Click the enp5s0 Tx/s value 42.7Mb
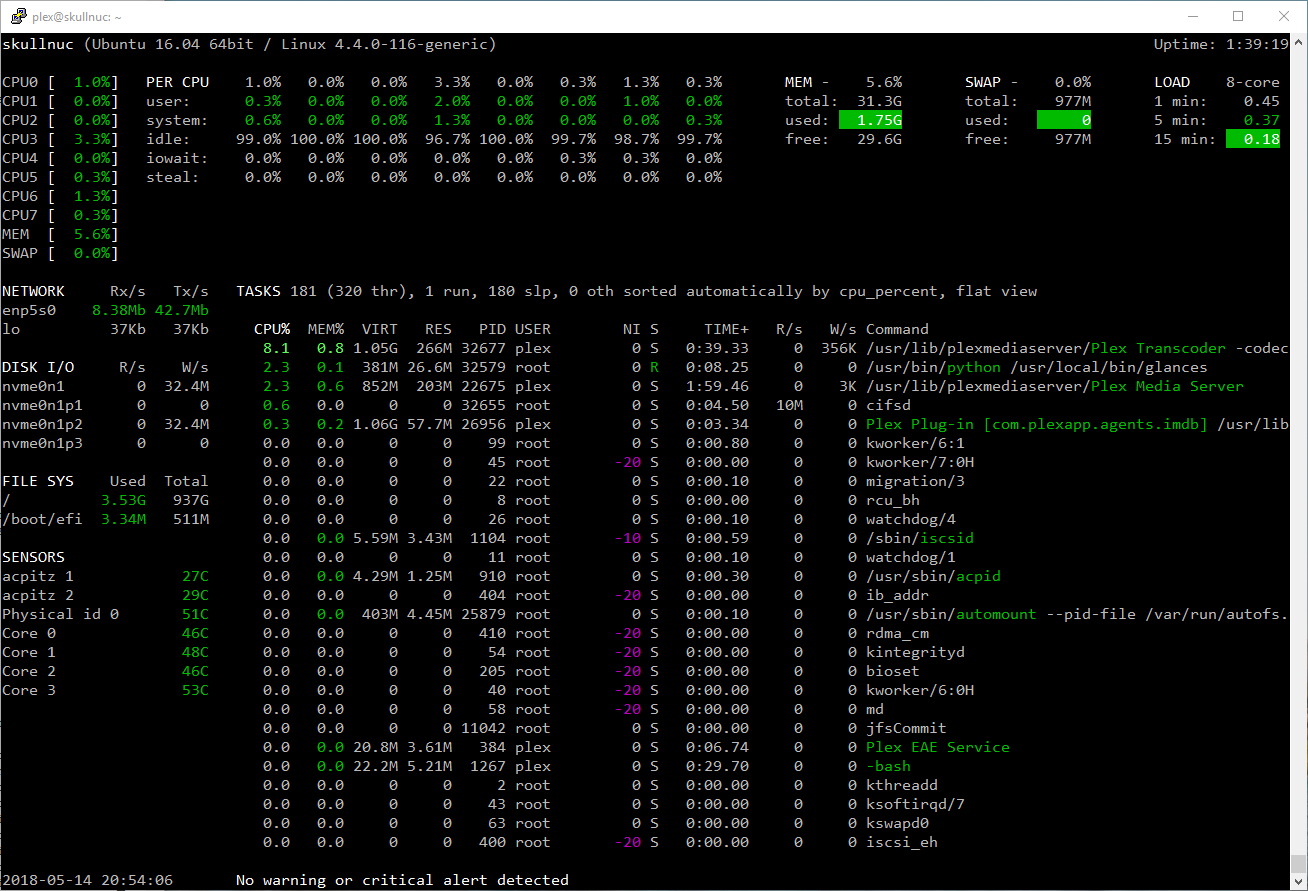Viewport: 1308px width, 891px height. (182, 310)
